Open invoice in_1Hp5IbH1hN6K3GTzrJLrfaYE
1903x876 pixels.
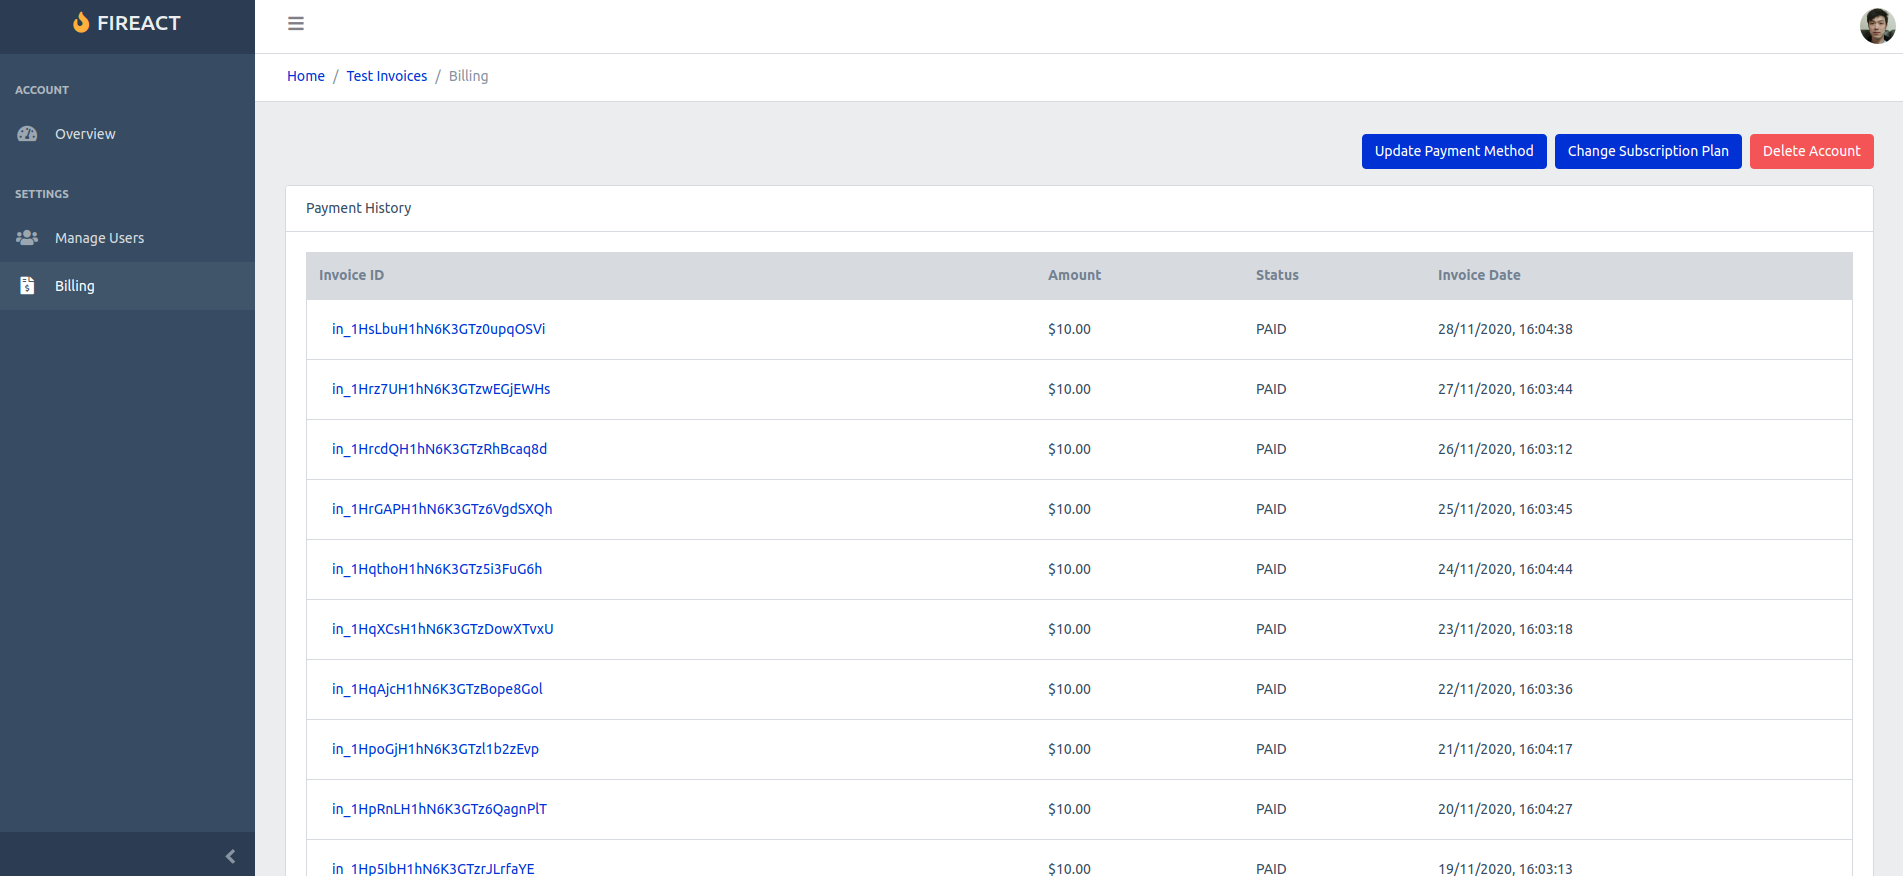click(x=433, y=868)
